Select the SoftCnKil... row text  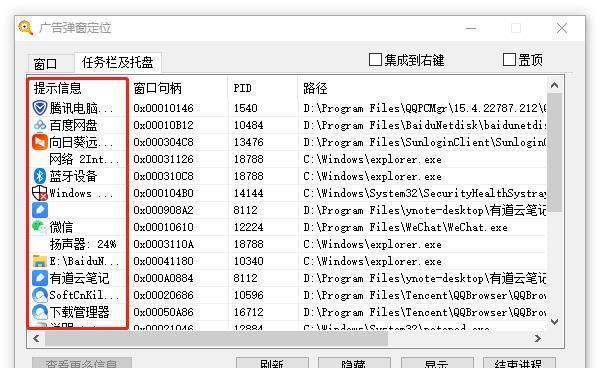[x=84, y=295]
